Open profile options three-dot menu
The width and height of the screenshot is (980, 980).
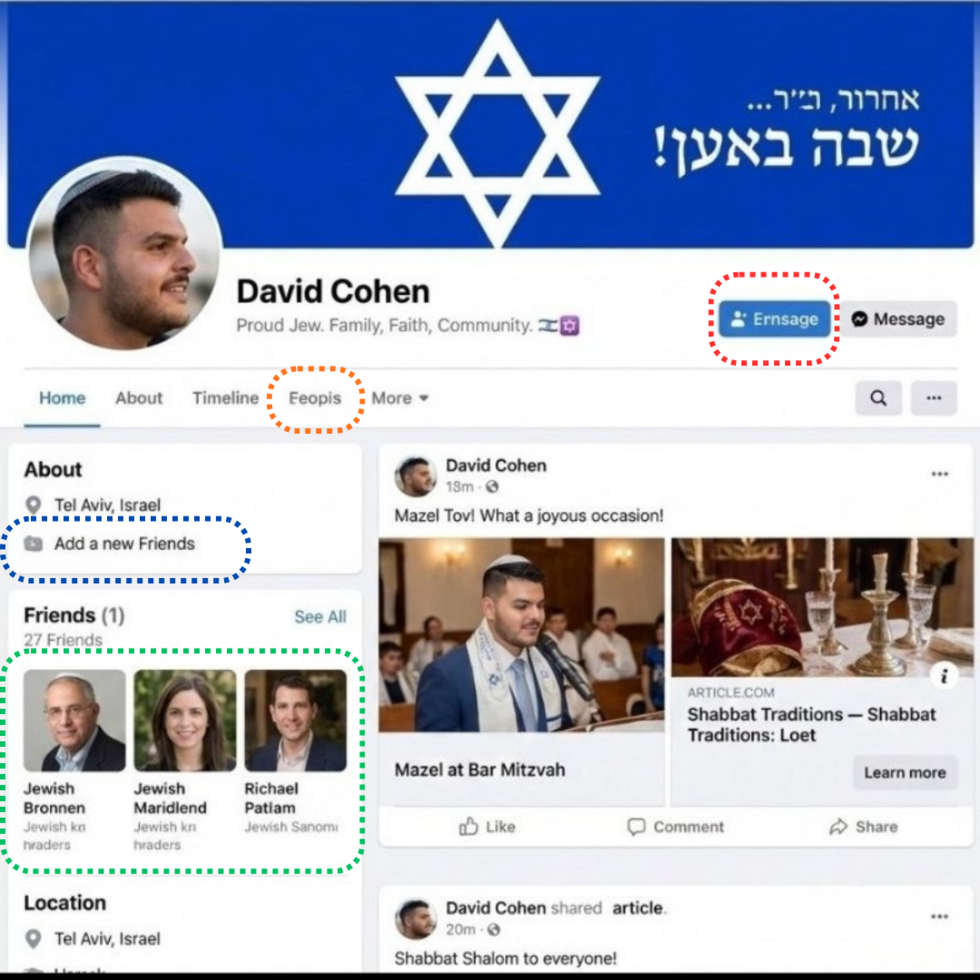[934, 398]
